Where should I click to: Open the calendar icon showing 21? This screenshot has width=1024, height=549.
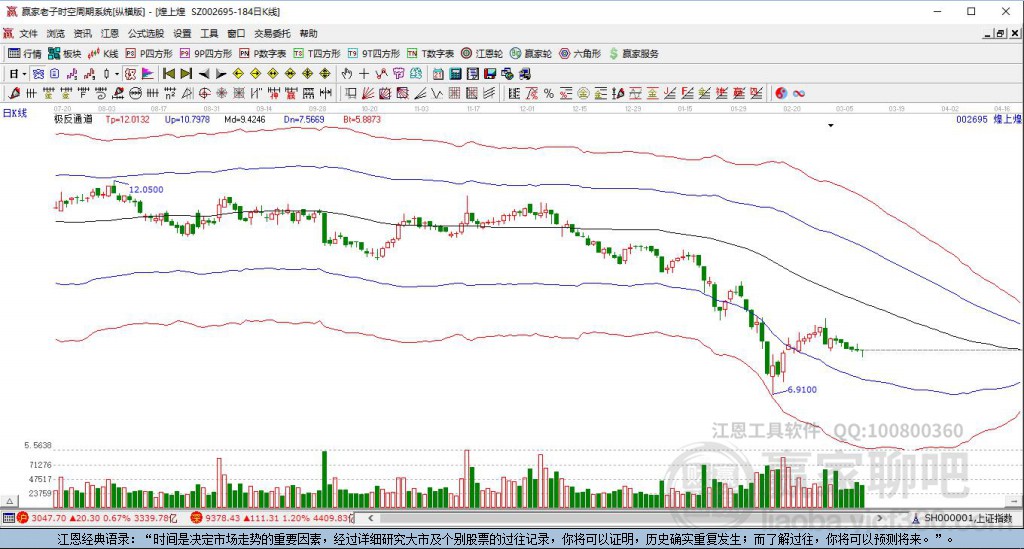click(438, 74)
